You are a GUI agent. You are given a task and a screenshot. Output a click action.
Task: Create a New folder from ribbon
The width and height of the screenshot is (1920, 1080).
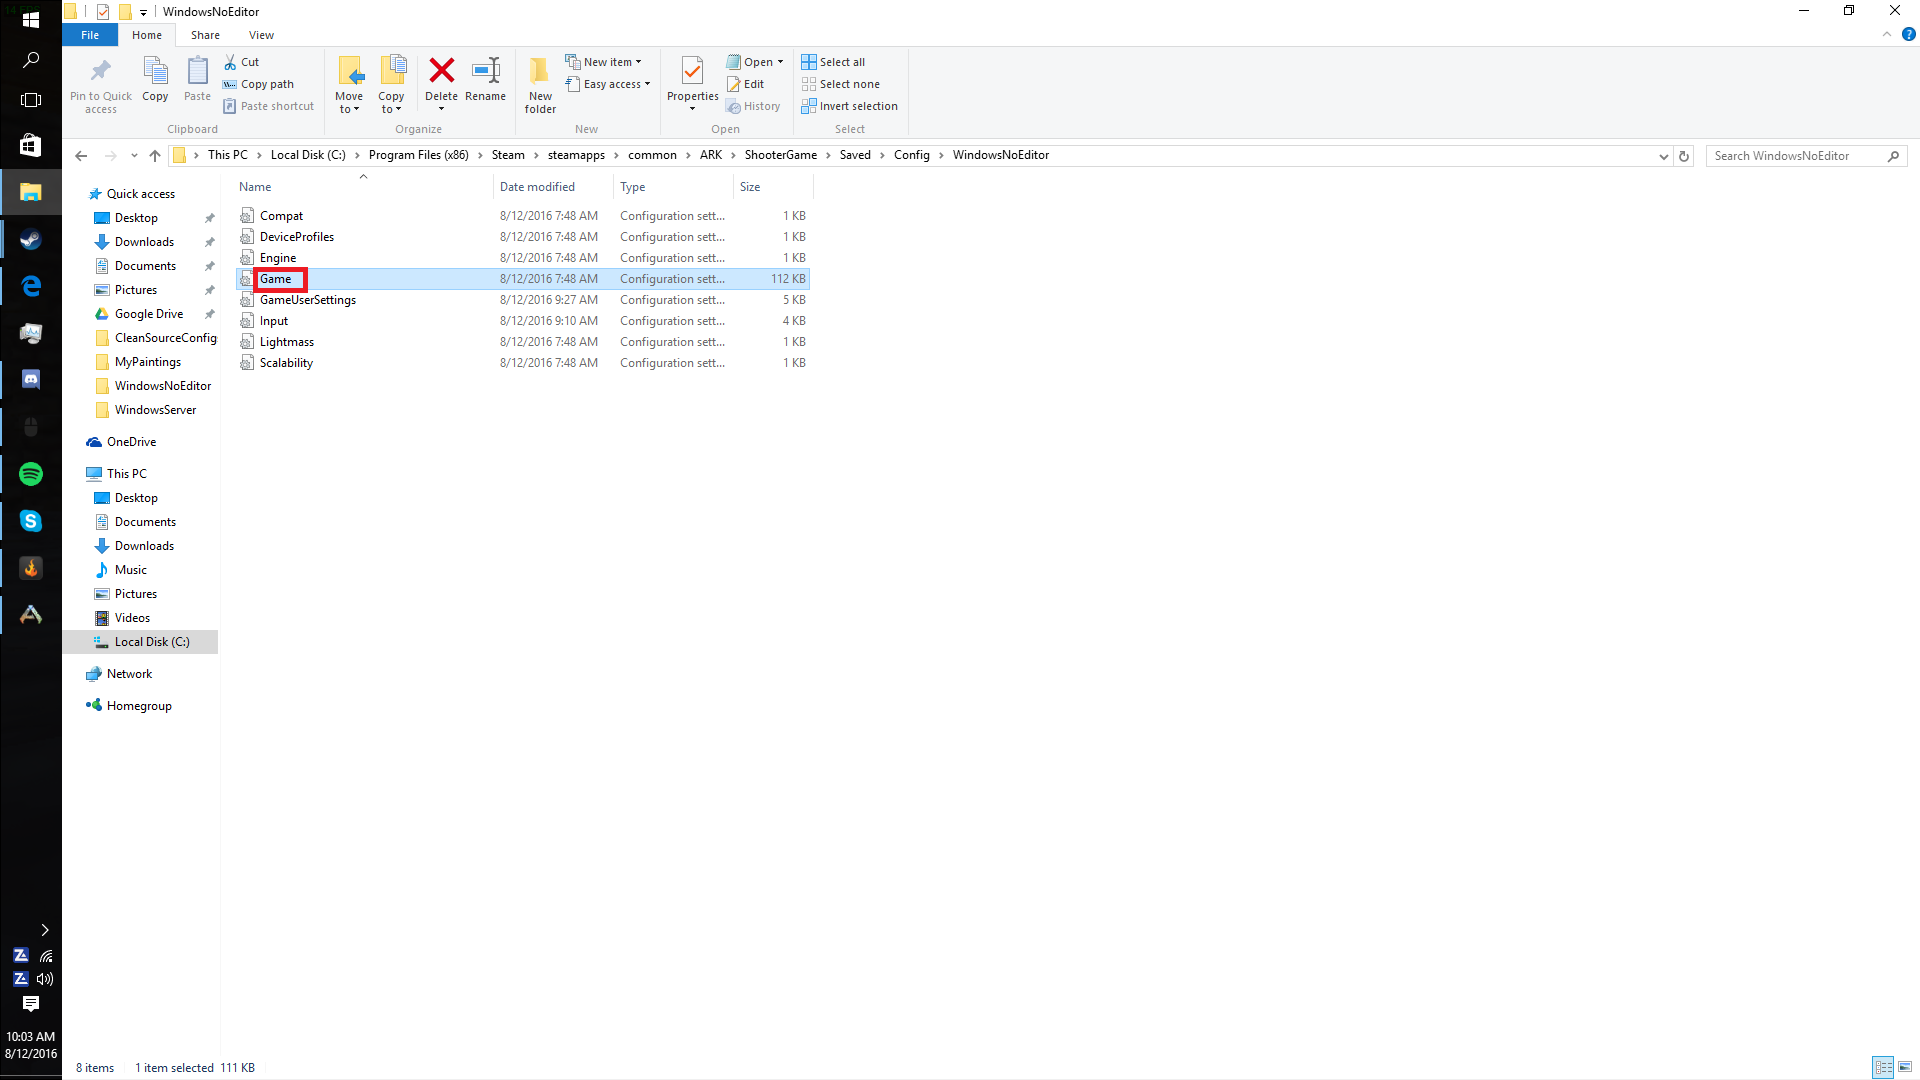[540, 84]
